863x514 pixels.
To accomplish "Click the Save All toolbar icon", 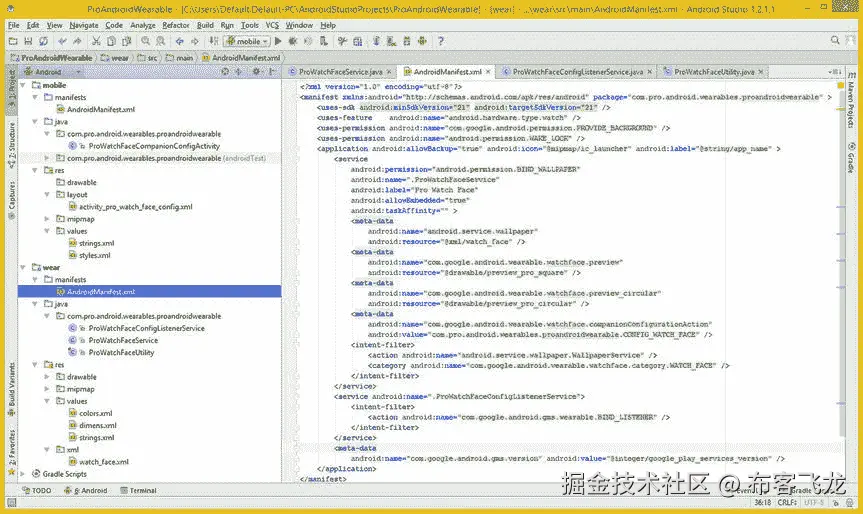I will click(28, 41).
